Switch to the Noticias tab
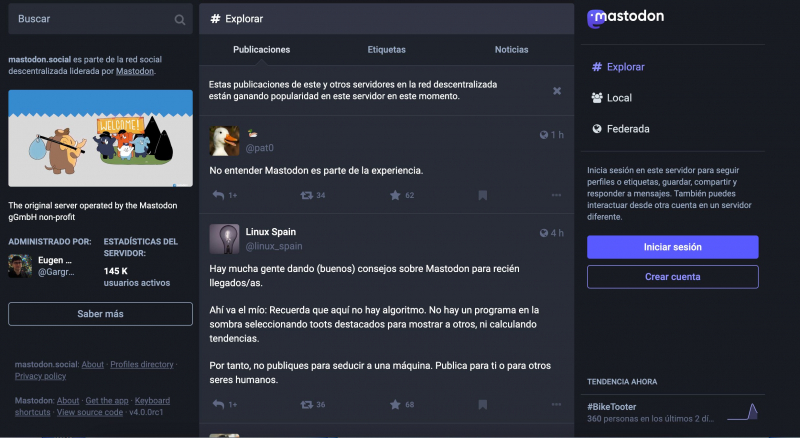This screenshot has width=800, height=438. click(x=511, y=50)
